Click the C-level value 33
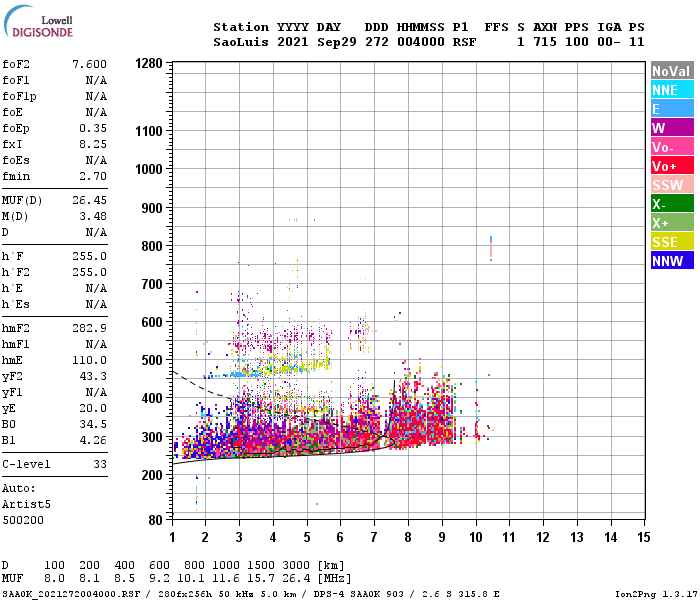Screen dimensions: 700x600 (x=100, y=464)
